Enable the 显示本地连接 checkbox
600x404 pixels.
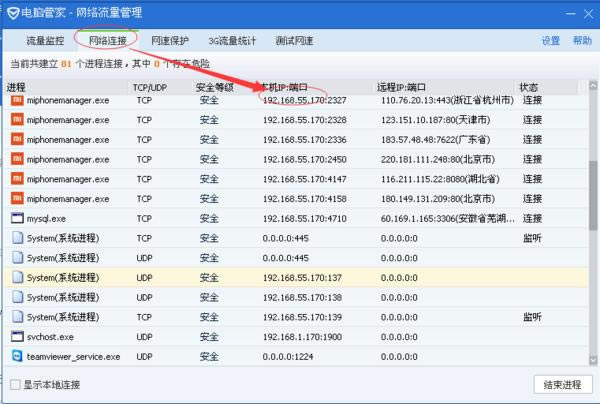tap(15, 385)
